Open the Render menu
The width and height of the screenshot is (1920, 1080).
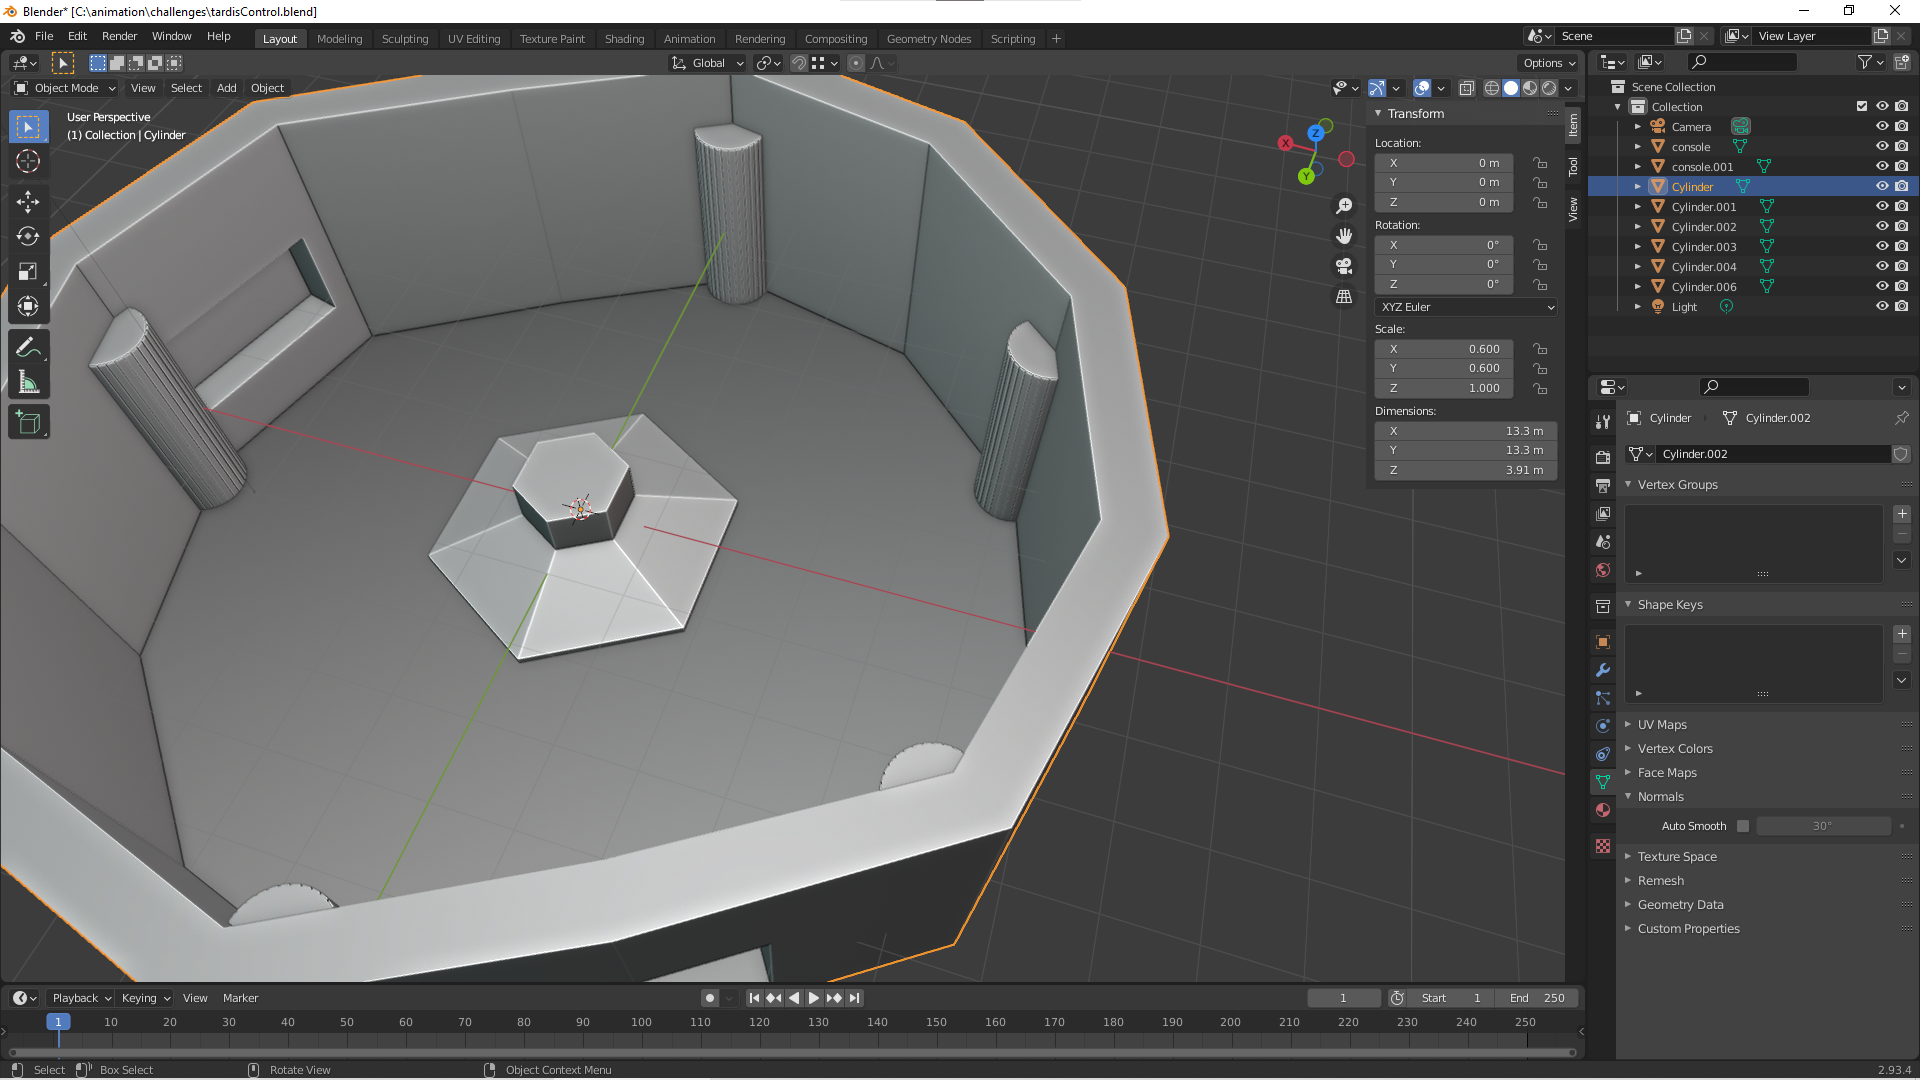click(119, 36)
